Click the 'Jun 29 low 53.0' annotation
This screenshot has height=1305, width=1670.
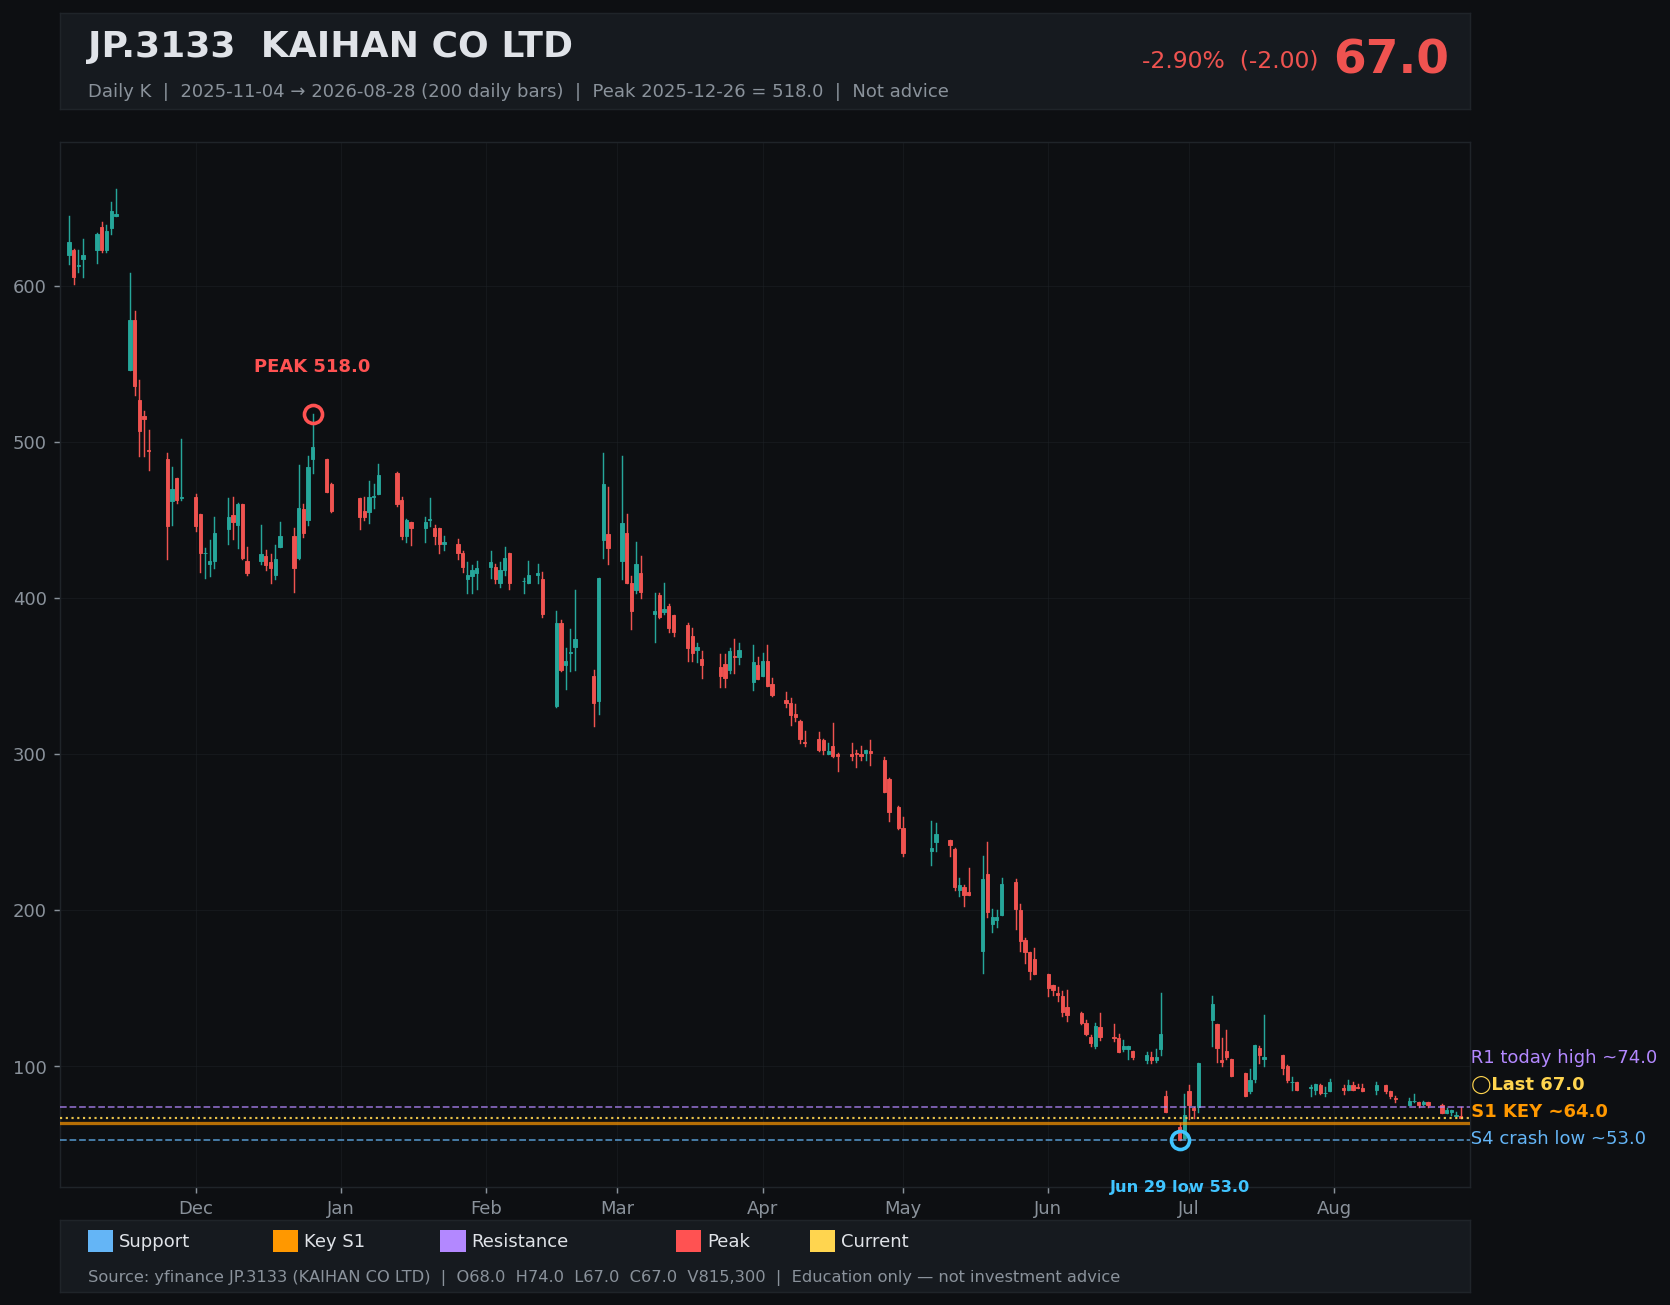pos(1179,1187)
